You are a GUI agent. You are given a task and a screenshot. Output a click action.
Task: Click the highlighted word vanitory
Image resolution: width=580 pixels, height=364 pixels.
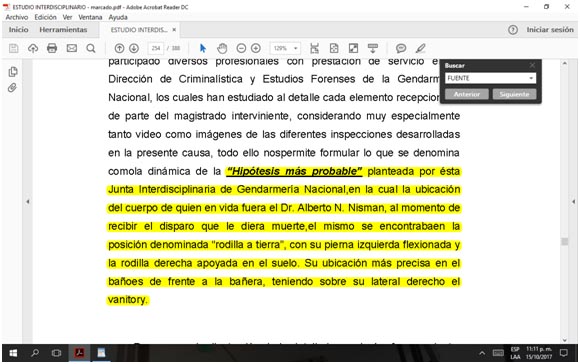pos(127,300)
